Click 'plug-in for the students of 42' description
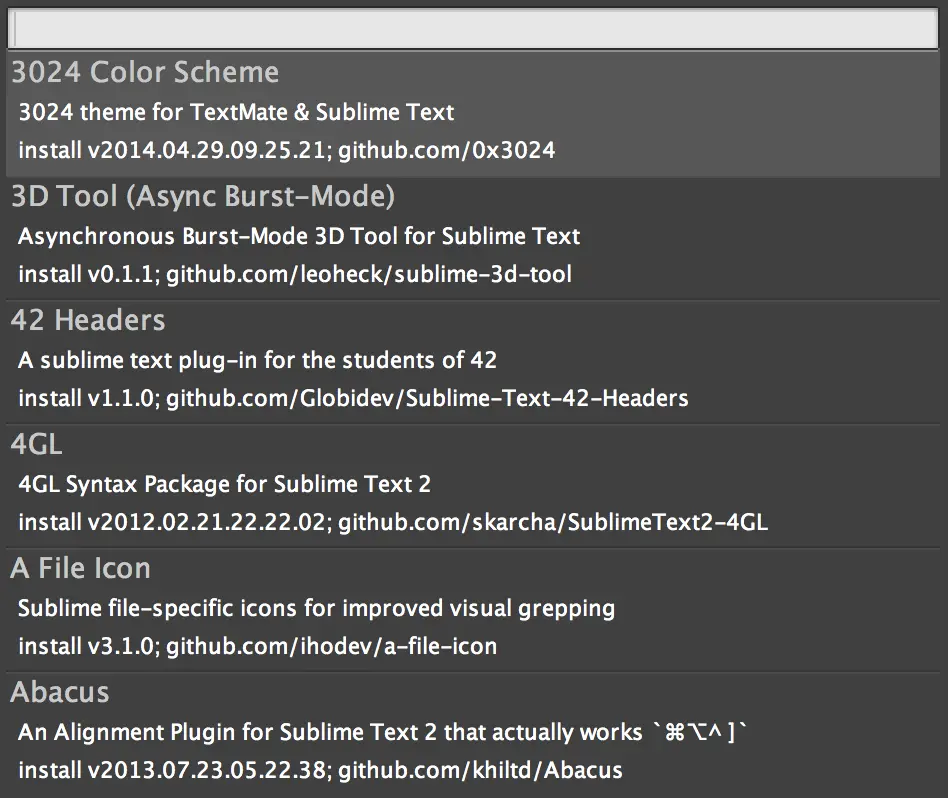 pyautogui.click(x=257, y=361)
